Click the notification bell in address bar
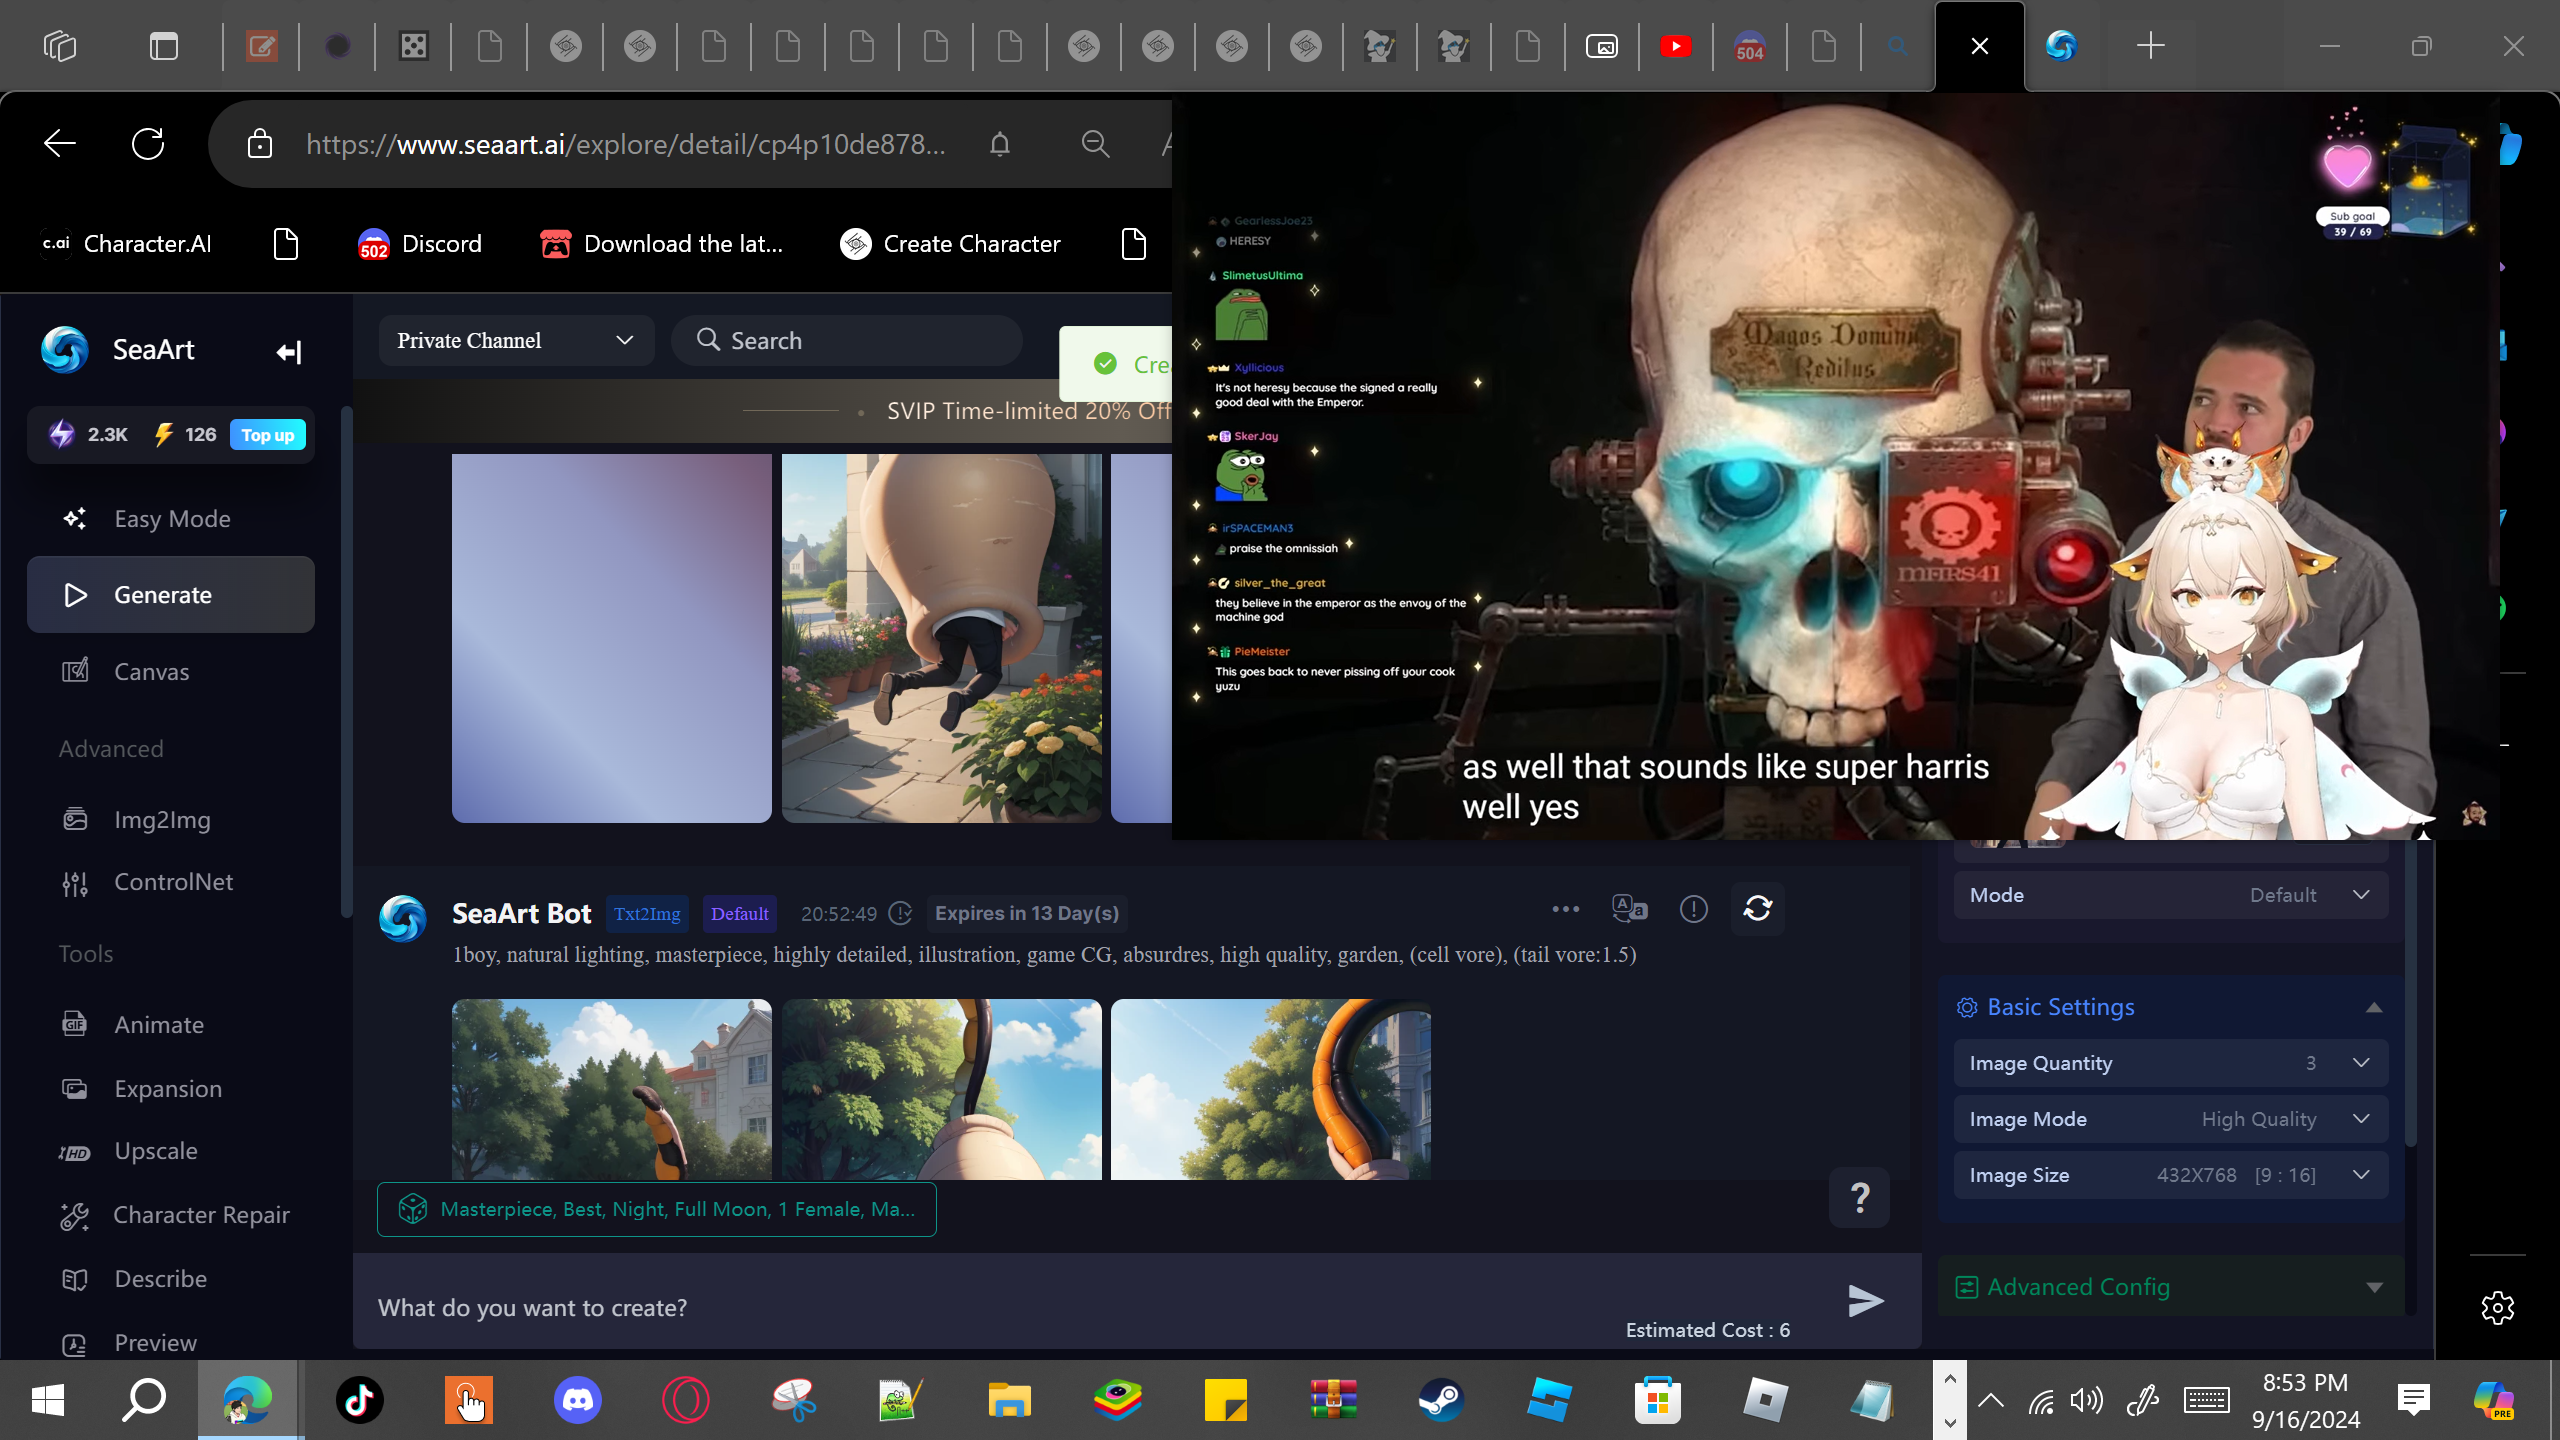Image resolution: width=2560 pixels, height=1440 pixels. coord(1000,145)
